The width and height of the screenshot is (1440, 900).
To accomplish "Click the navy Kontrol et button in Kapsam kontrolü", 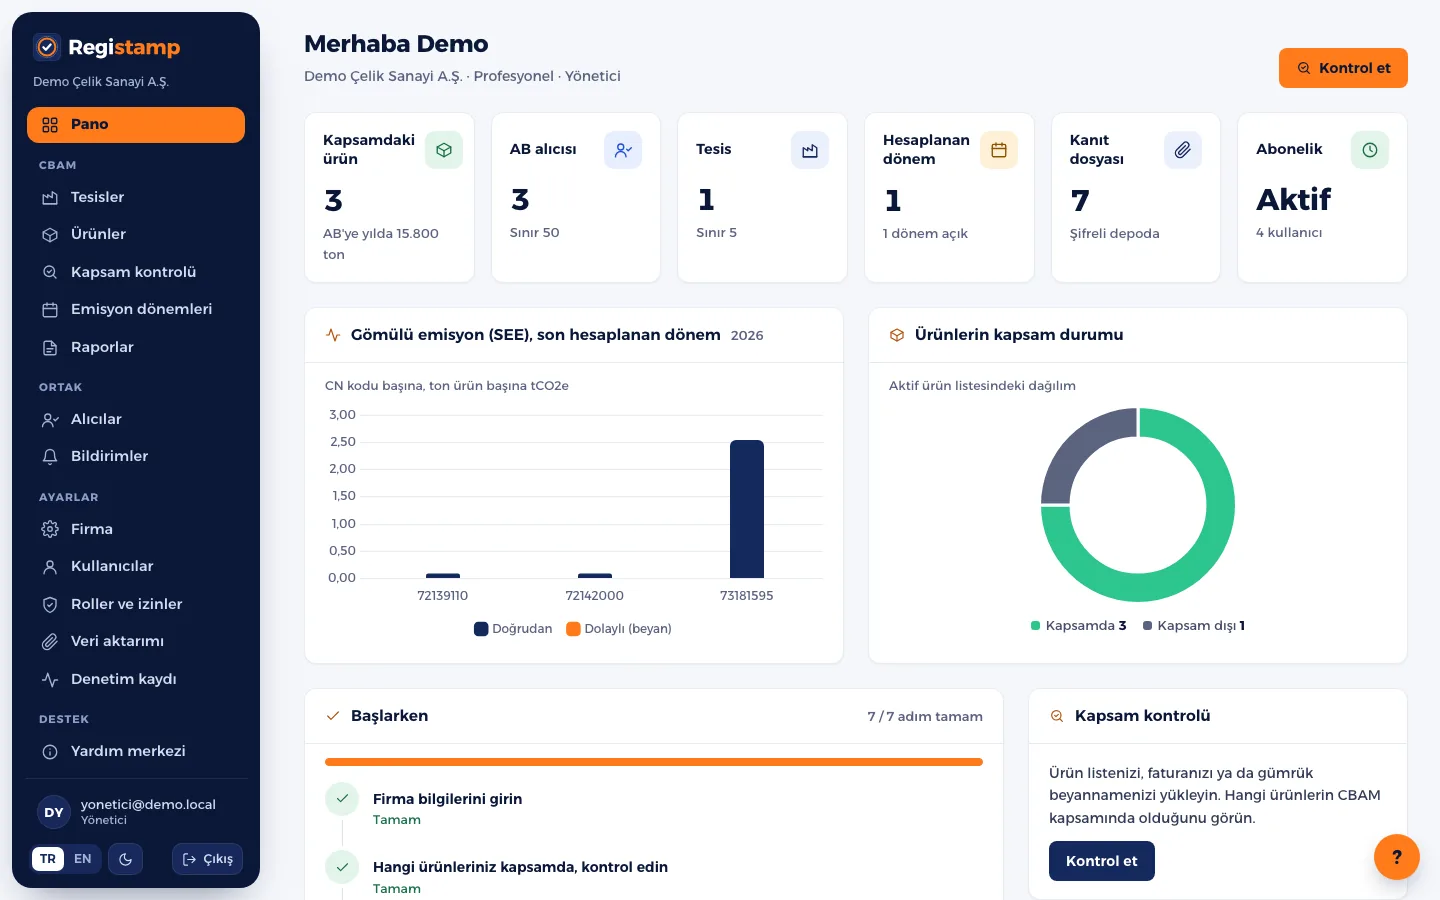I will (1102, 861).
